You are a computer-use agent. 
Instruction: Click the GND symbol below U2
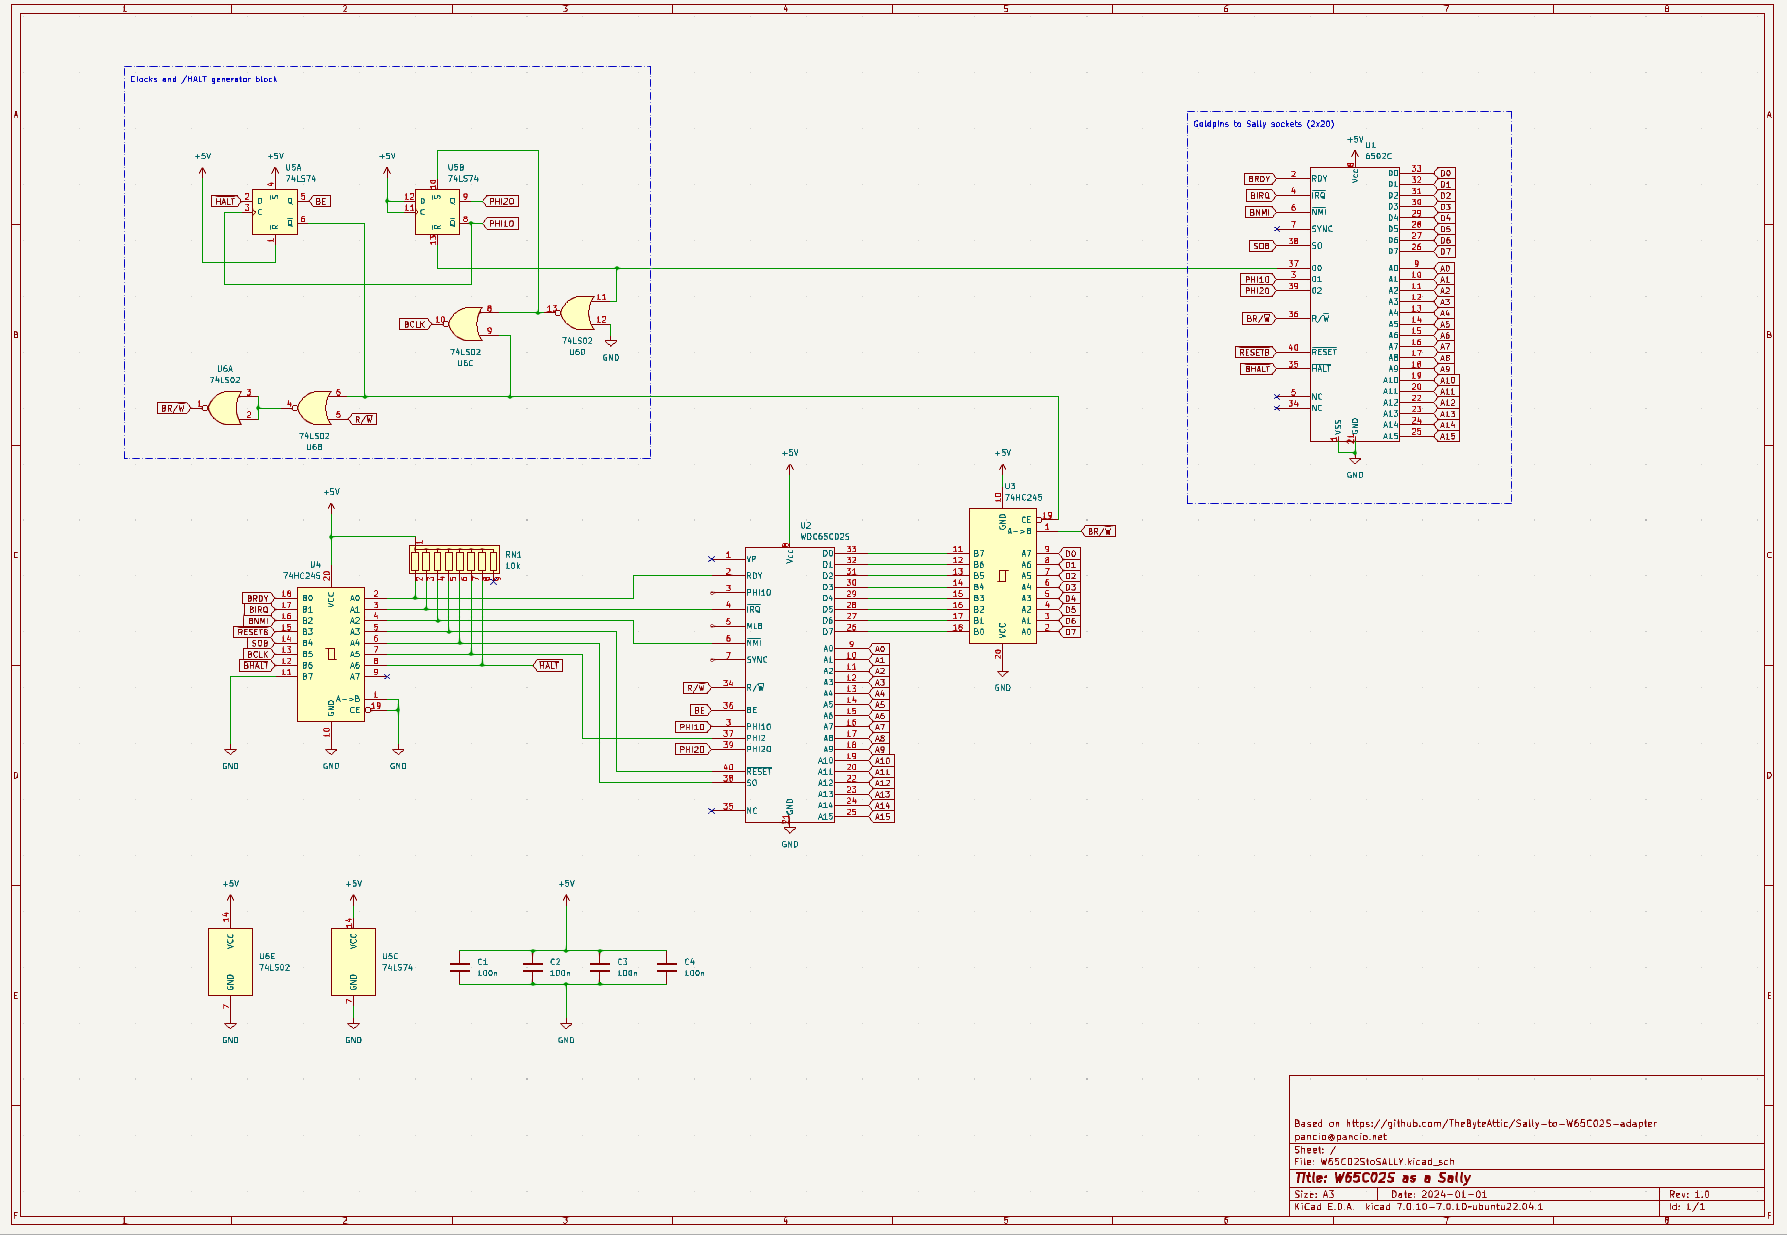789,836
